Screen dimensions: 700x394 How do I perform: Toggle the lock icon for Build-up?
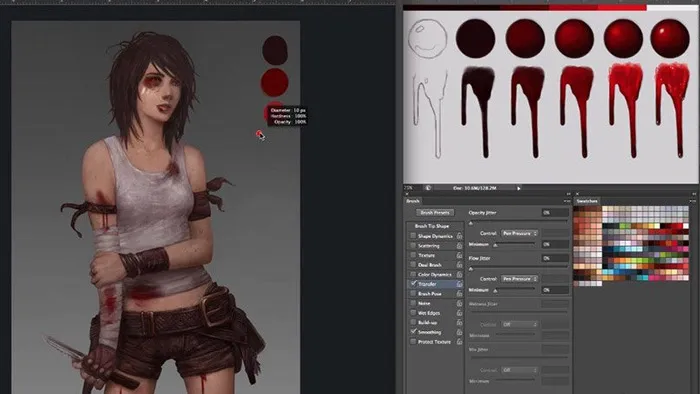click(459, 322)
